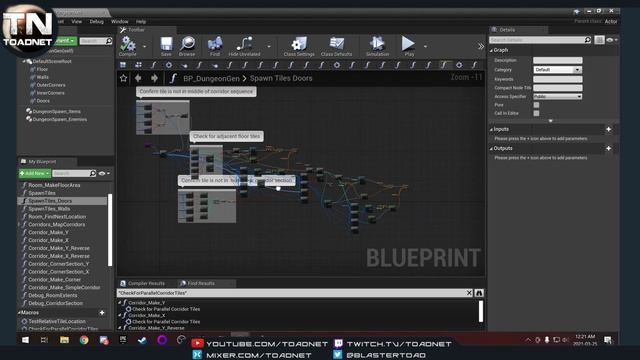Open the Window menu
640x360 pixels.
(120, 22)
